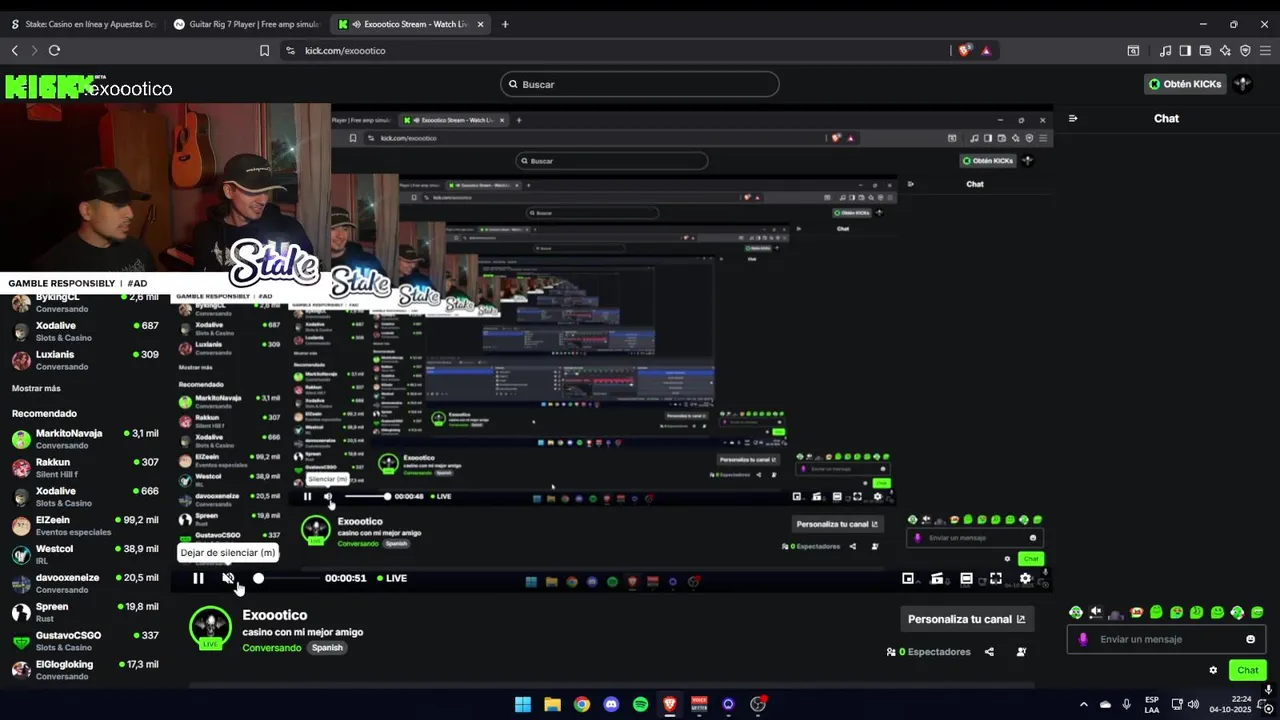Switch to the Stake Casino browser tab
Image resolution: width=1280 pixels, height=720 pixels.
[x=82, y=24]
